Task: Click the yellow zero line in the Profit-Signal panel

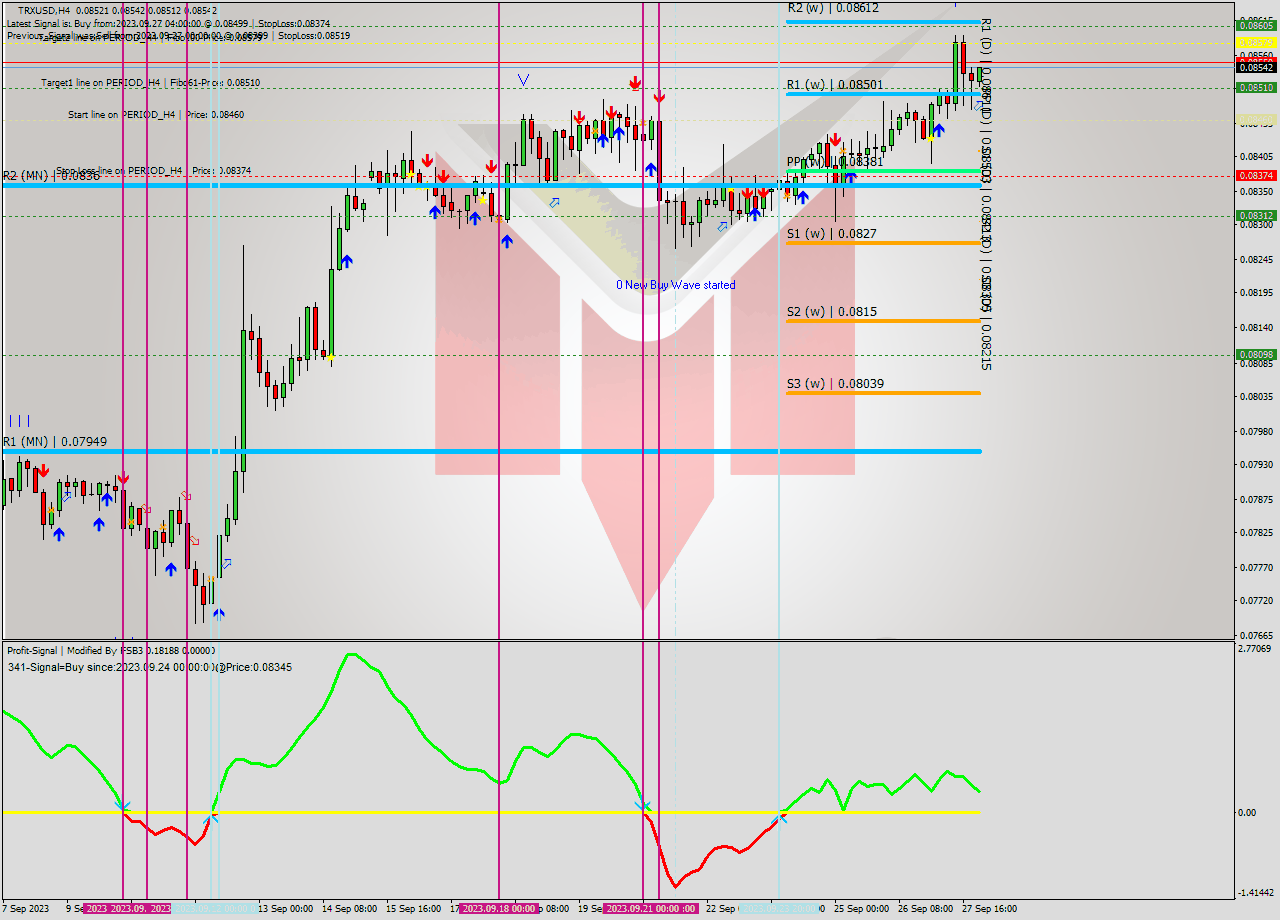Action: 400,813
